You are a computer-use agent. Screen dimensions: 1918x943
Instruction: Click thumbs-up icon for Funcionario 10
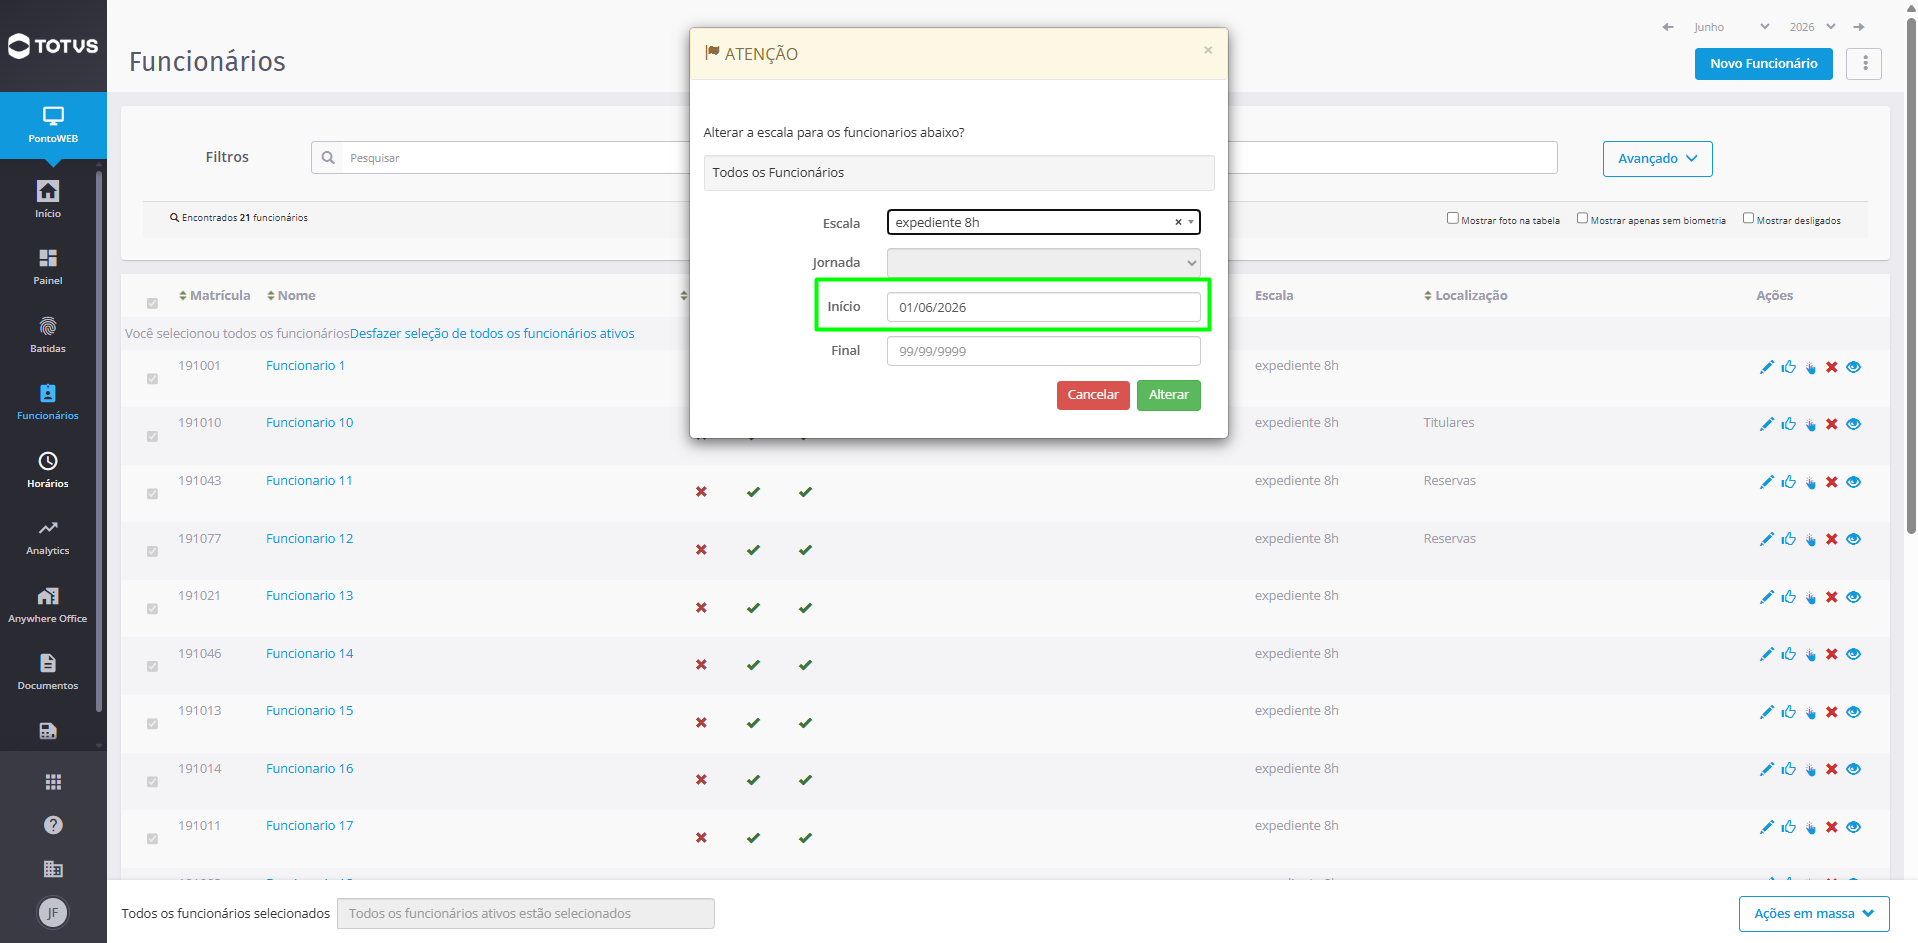pos(1788,424)
